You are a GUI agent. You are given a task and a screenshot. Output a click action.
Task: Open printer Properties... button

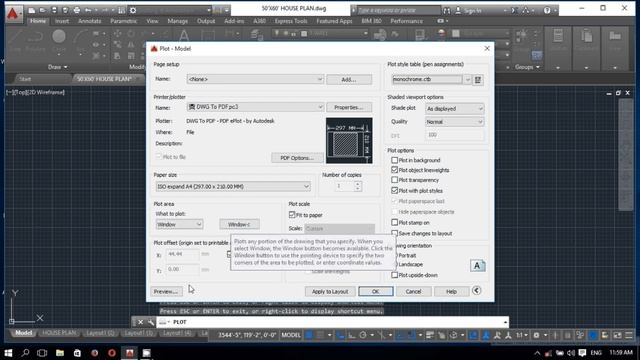[349, 107]
